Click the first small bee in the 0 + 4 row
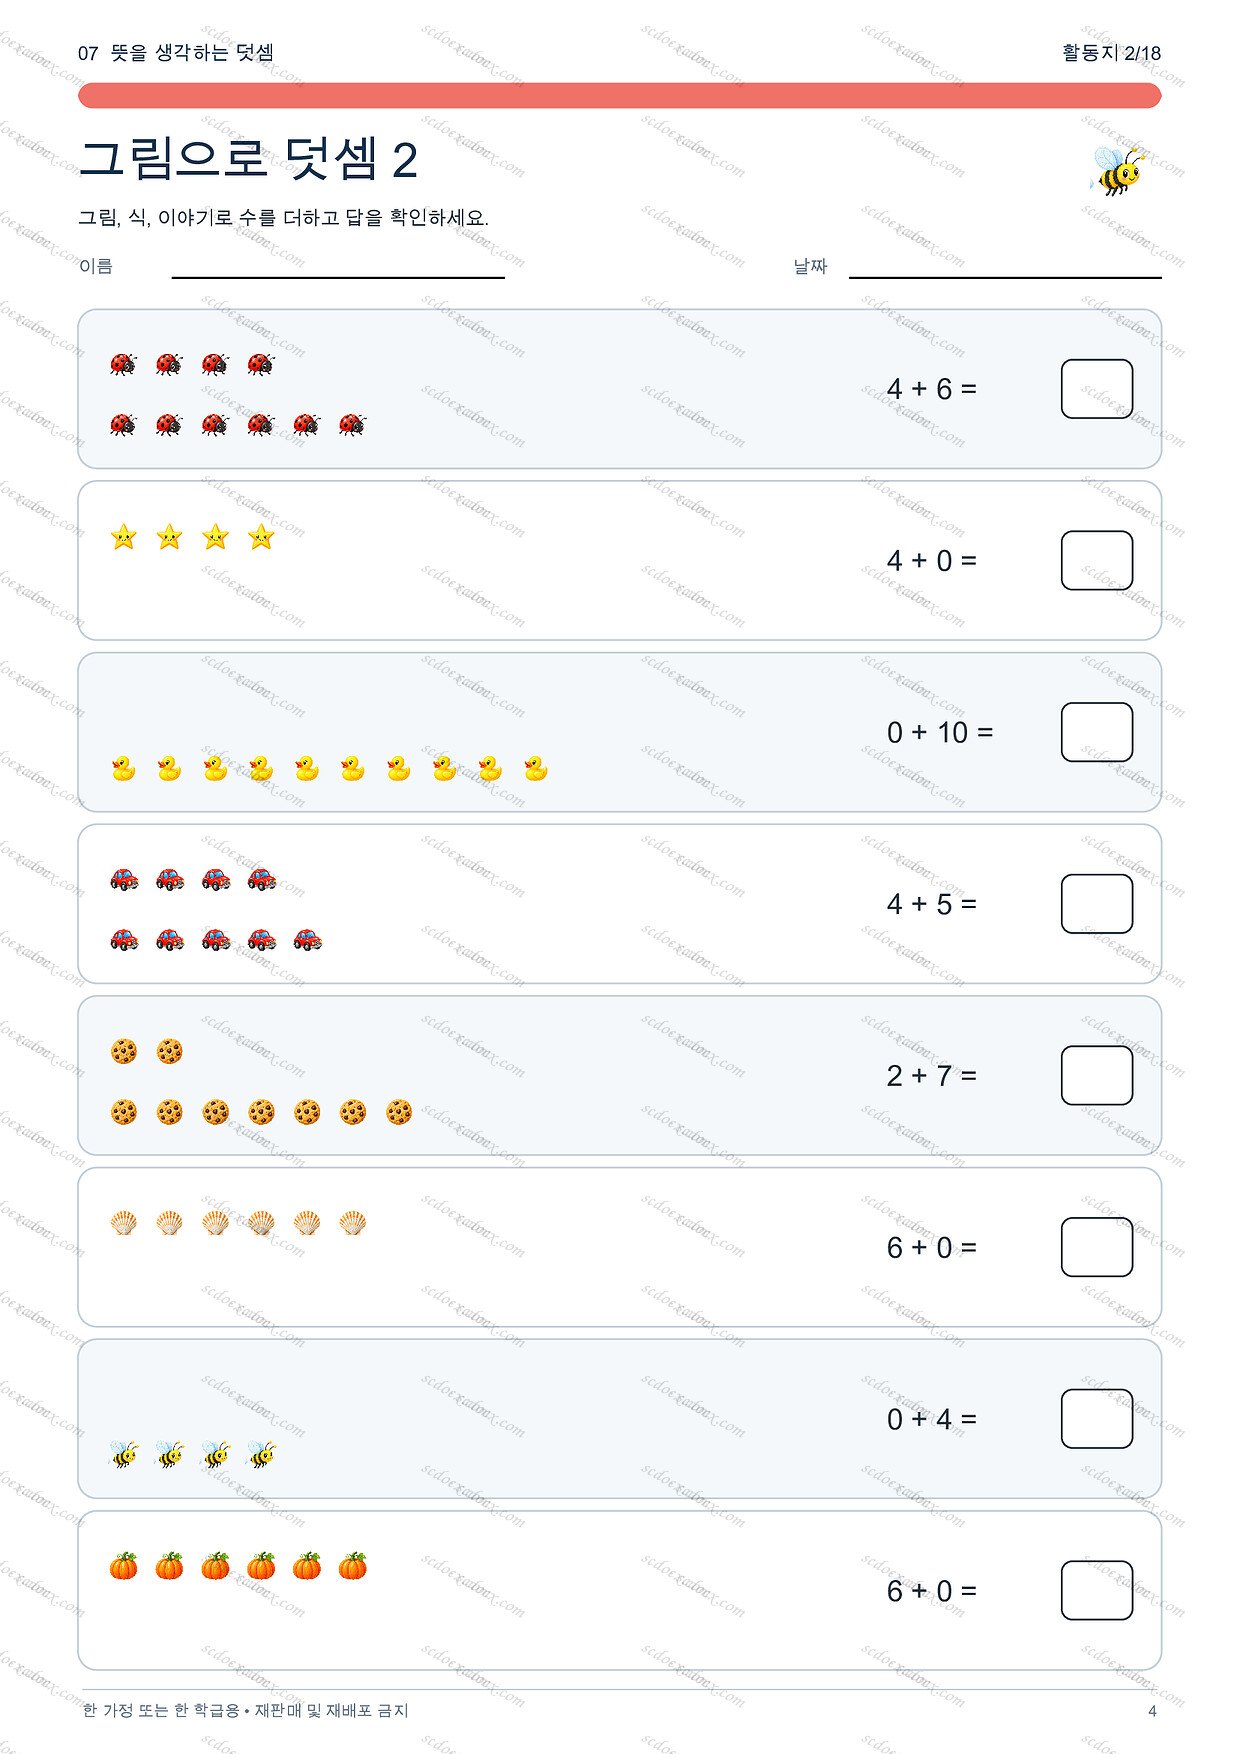The image size is (1240, 1754). [123, 1453]
